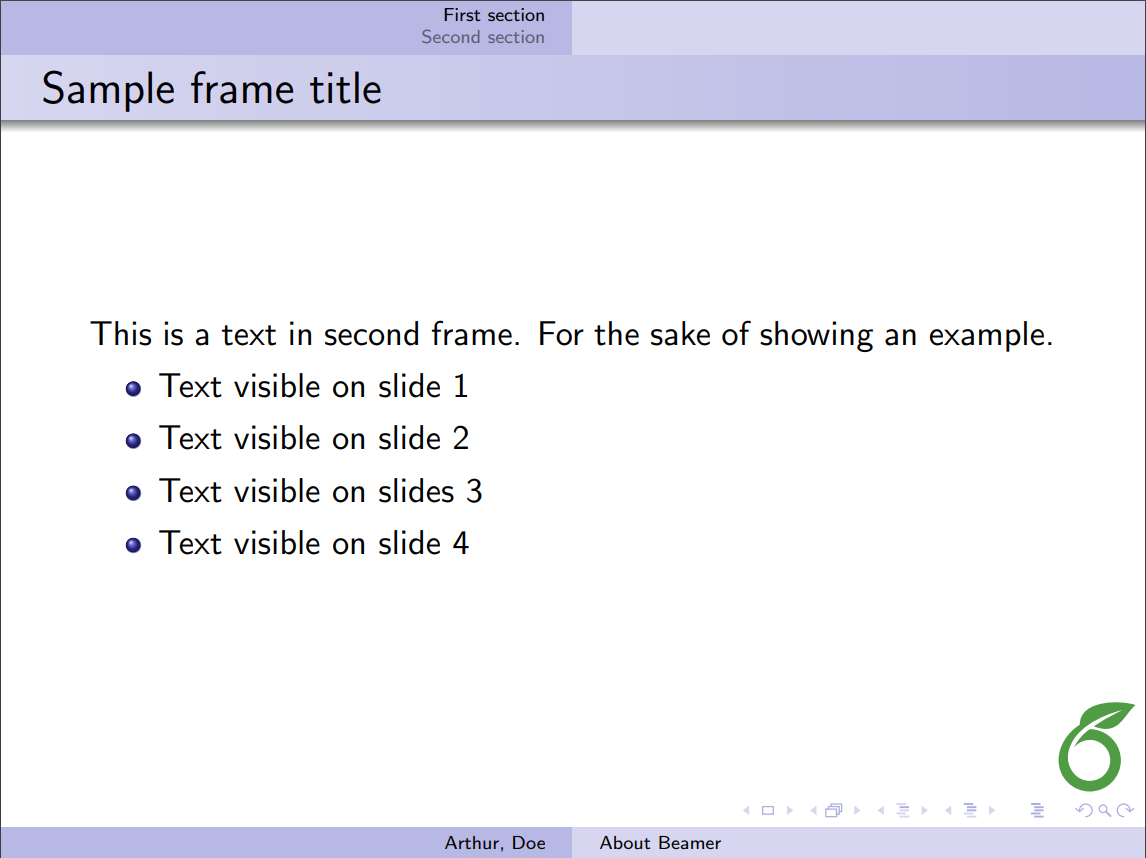Viewport: 1146px width, 858px height.
Task: Click the About Beamer footer title
Action: click(x=660, y=843)
